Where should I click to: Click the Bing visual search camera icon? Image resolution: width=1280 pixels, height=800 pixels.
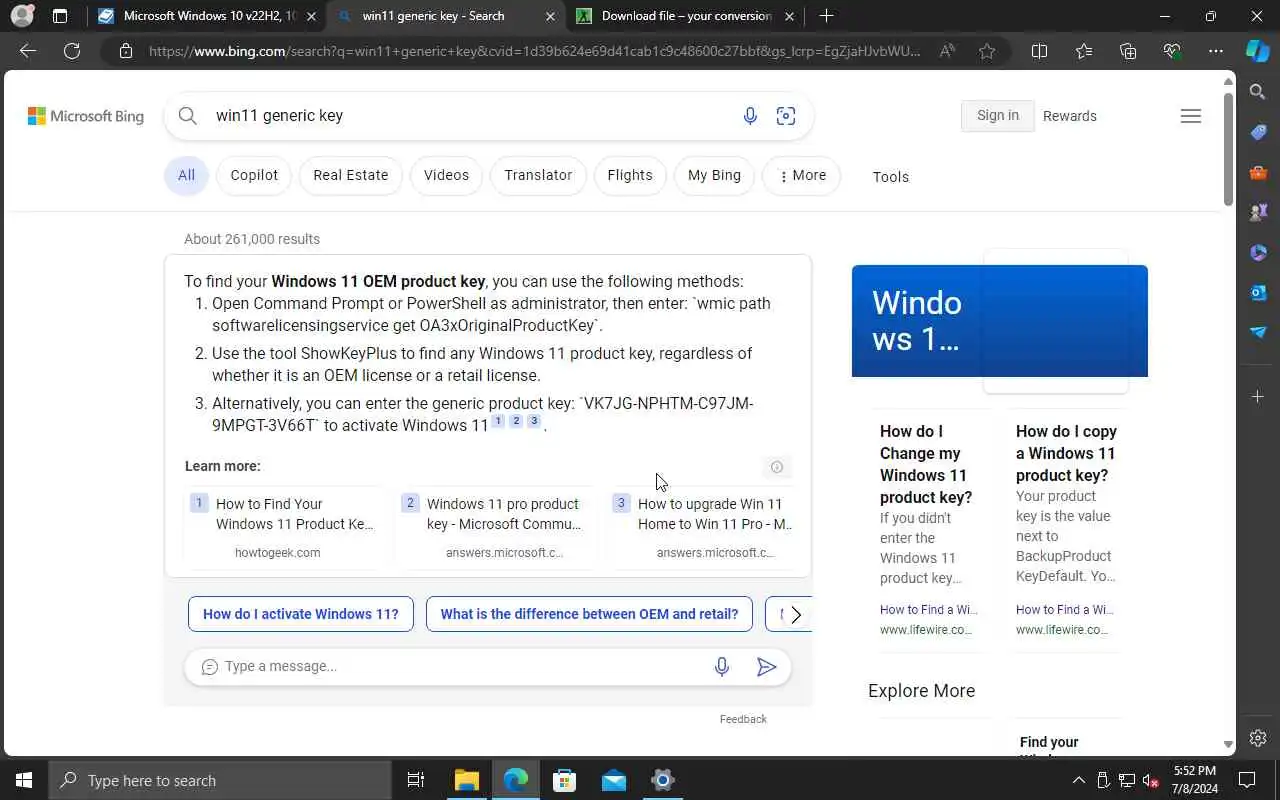click(x=786, y=116)
